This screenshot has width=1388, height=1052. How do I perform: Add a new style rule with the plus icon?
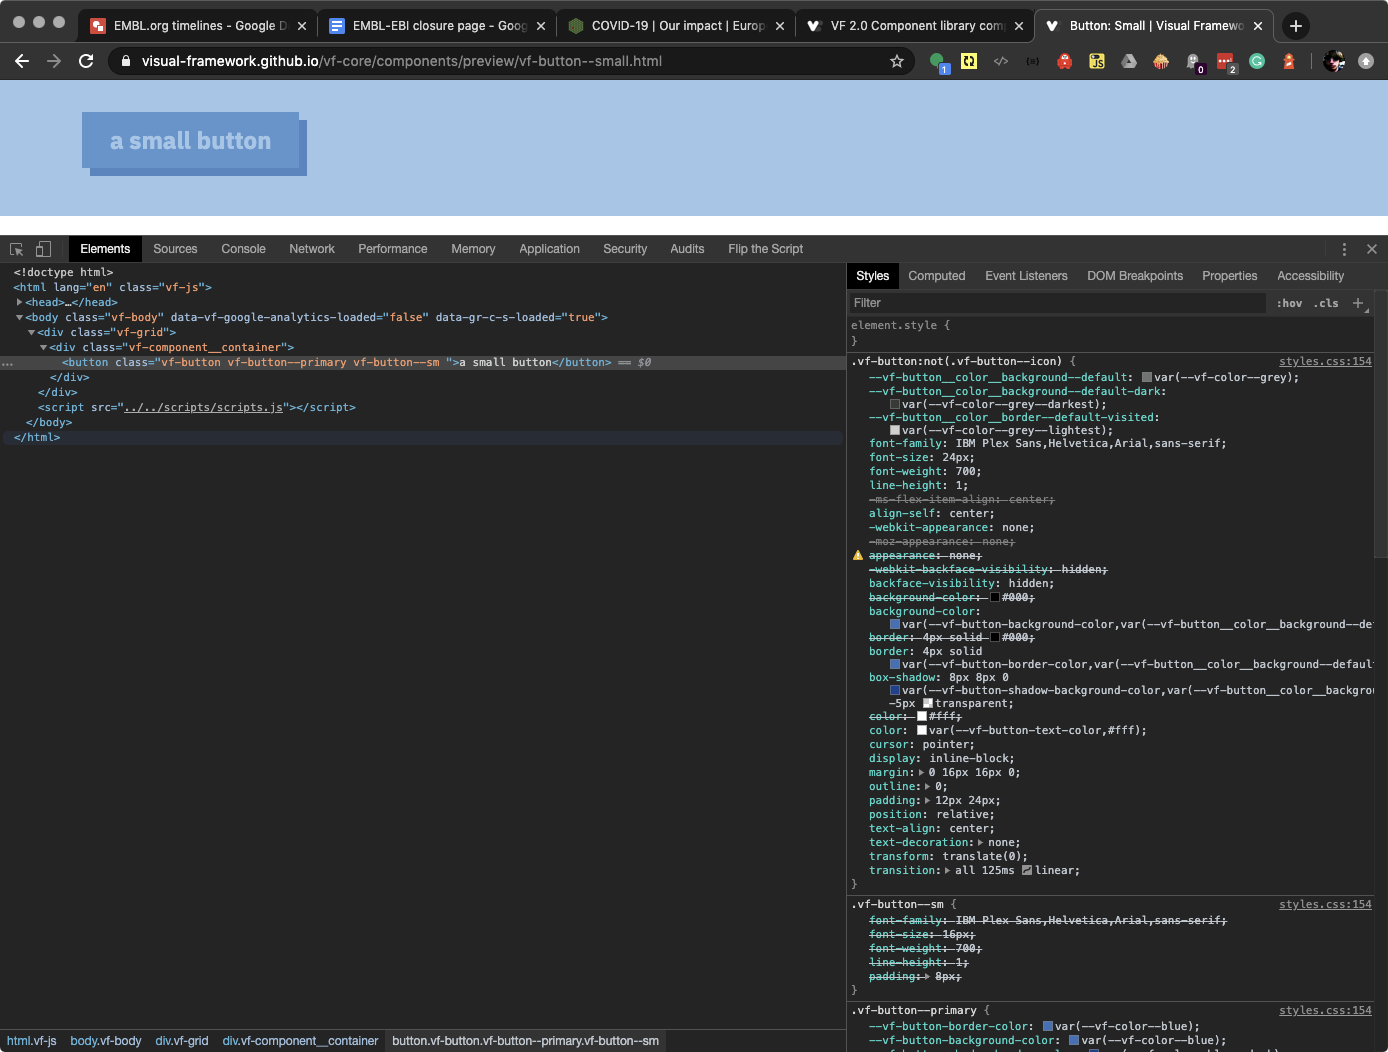(1358, 303)
